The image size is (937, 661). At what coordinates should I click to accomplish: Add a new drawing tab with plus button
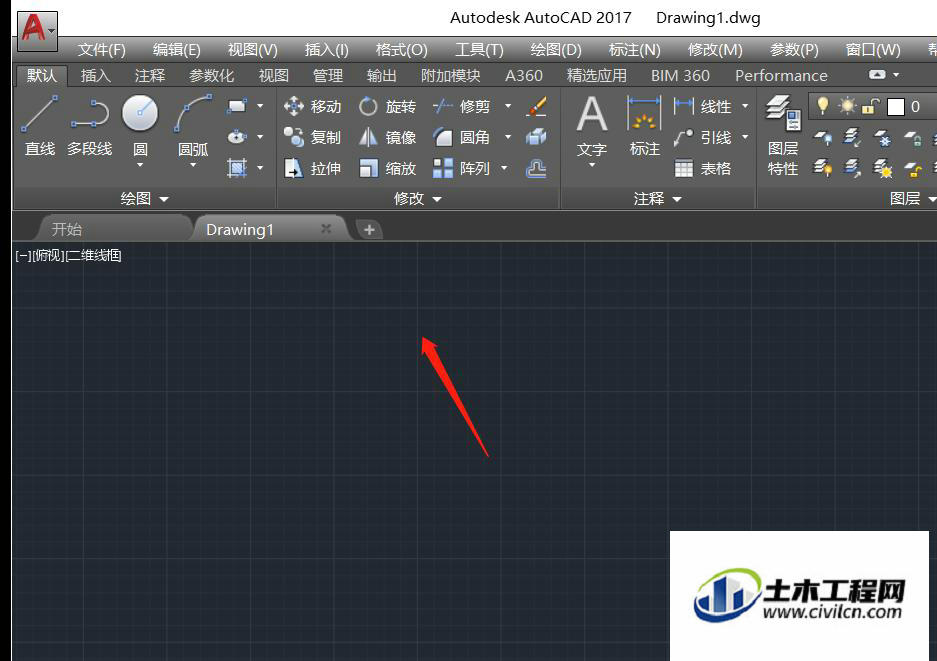[369, 229]
